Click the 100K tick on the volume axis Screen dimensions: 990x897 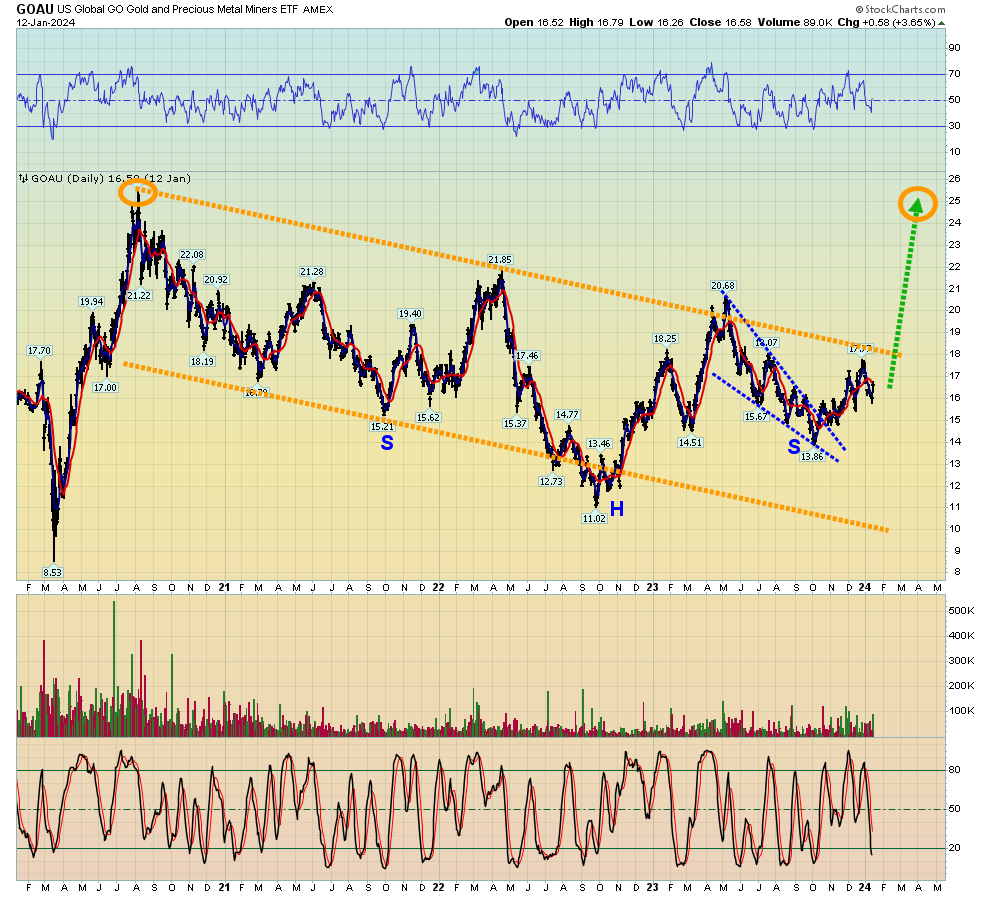click(962, 711)
